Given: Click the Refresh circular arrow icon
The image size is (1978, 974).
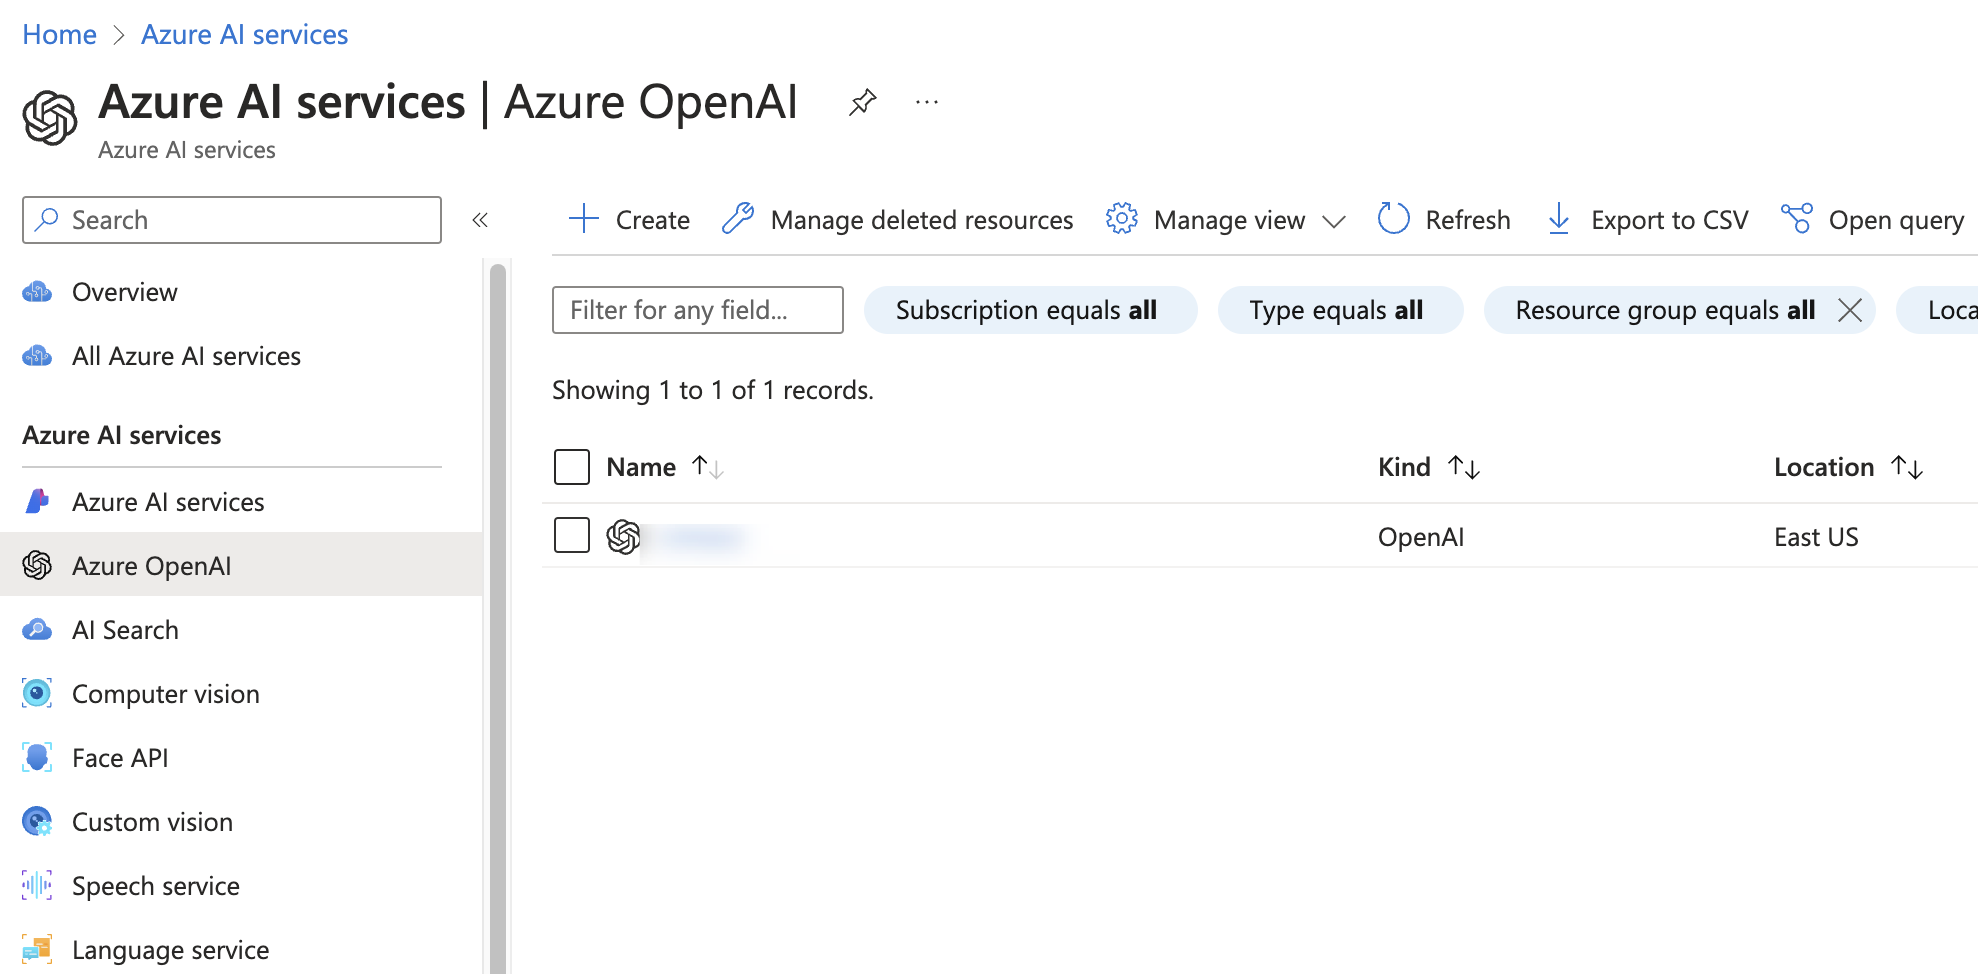Looking at the screenshot, I should pos(1393,219).
